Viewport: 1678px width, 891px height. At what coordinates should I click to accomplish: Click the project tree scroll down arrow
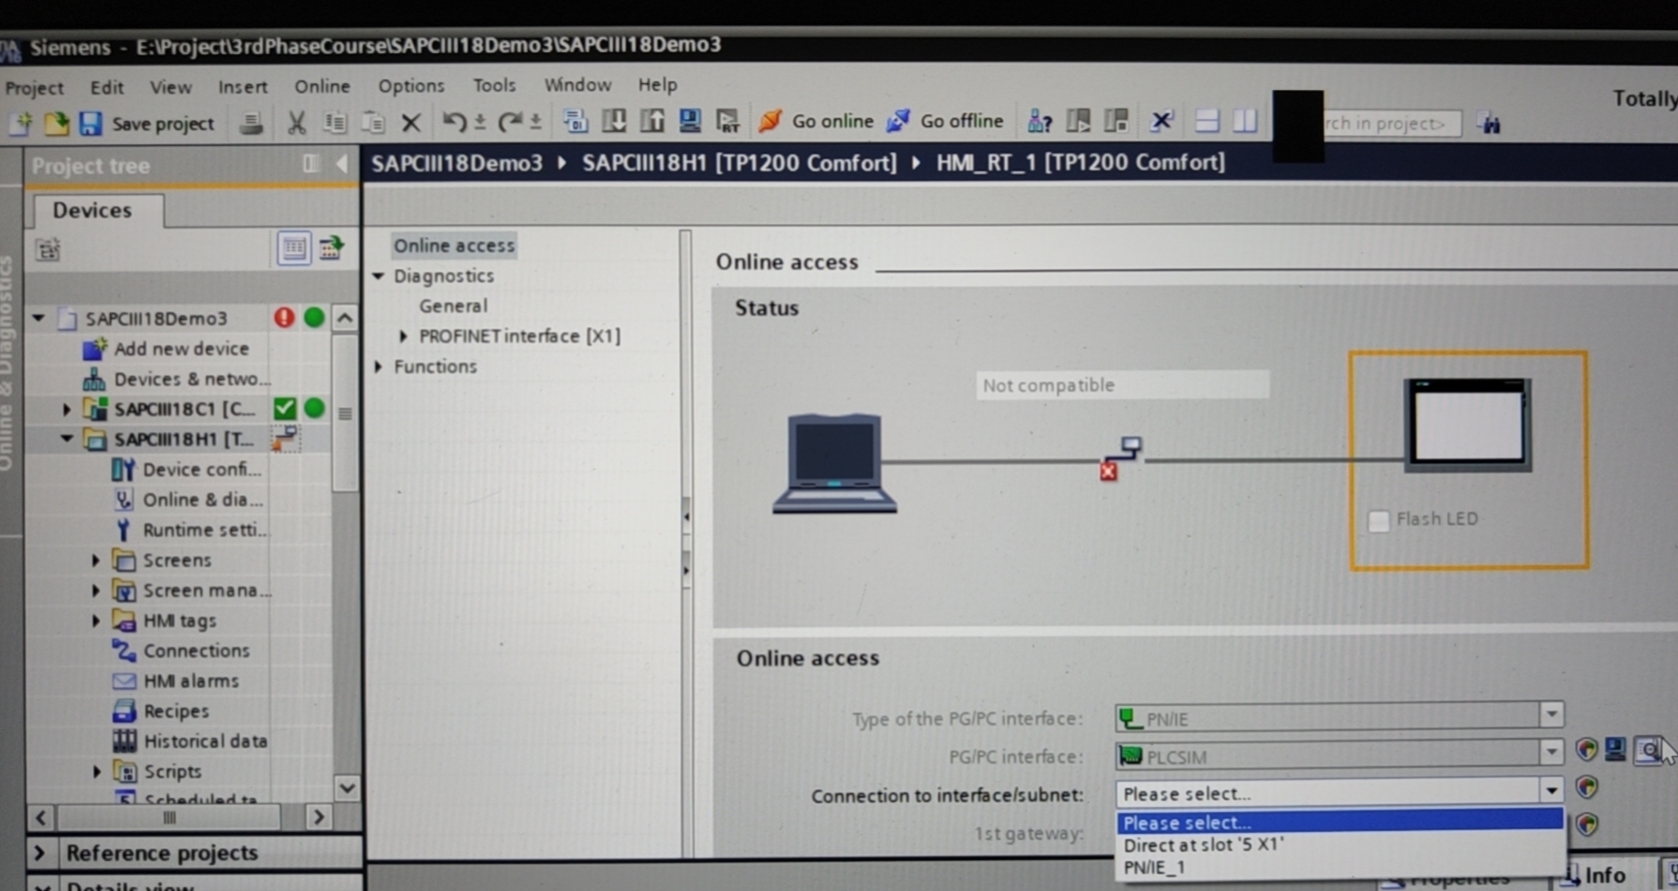[x=346, y=788]
